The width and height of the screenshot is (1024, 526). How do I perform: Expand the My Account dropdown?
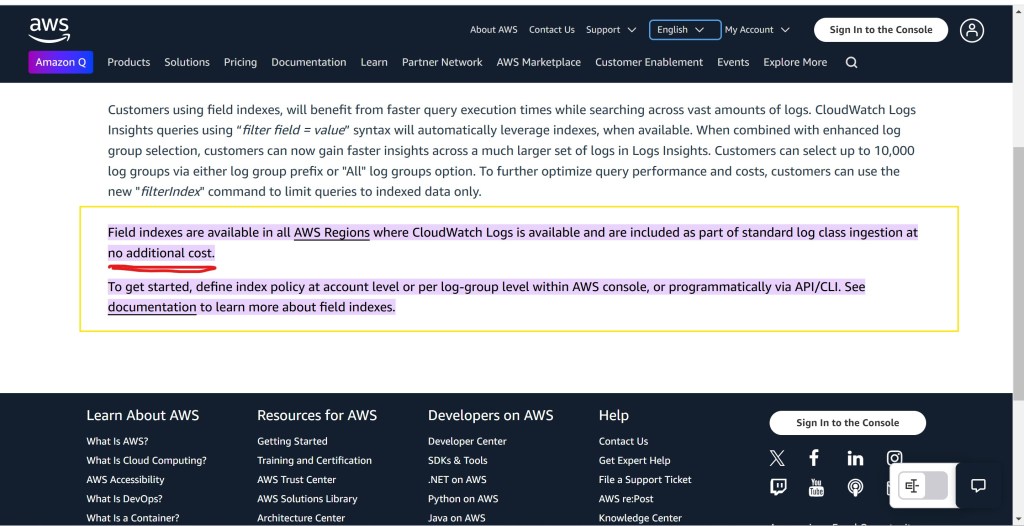click(x=757, y=30)
